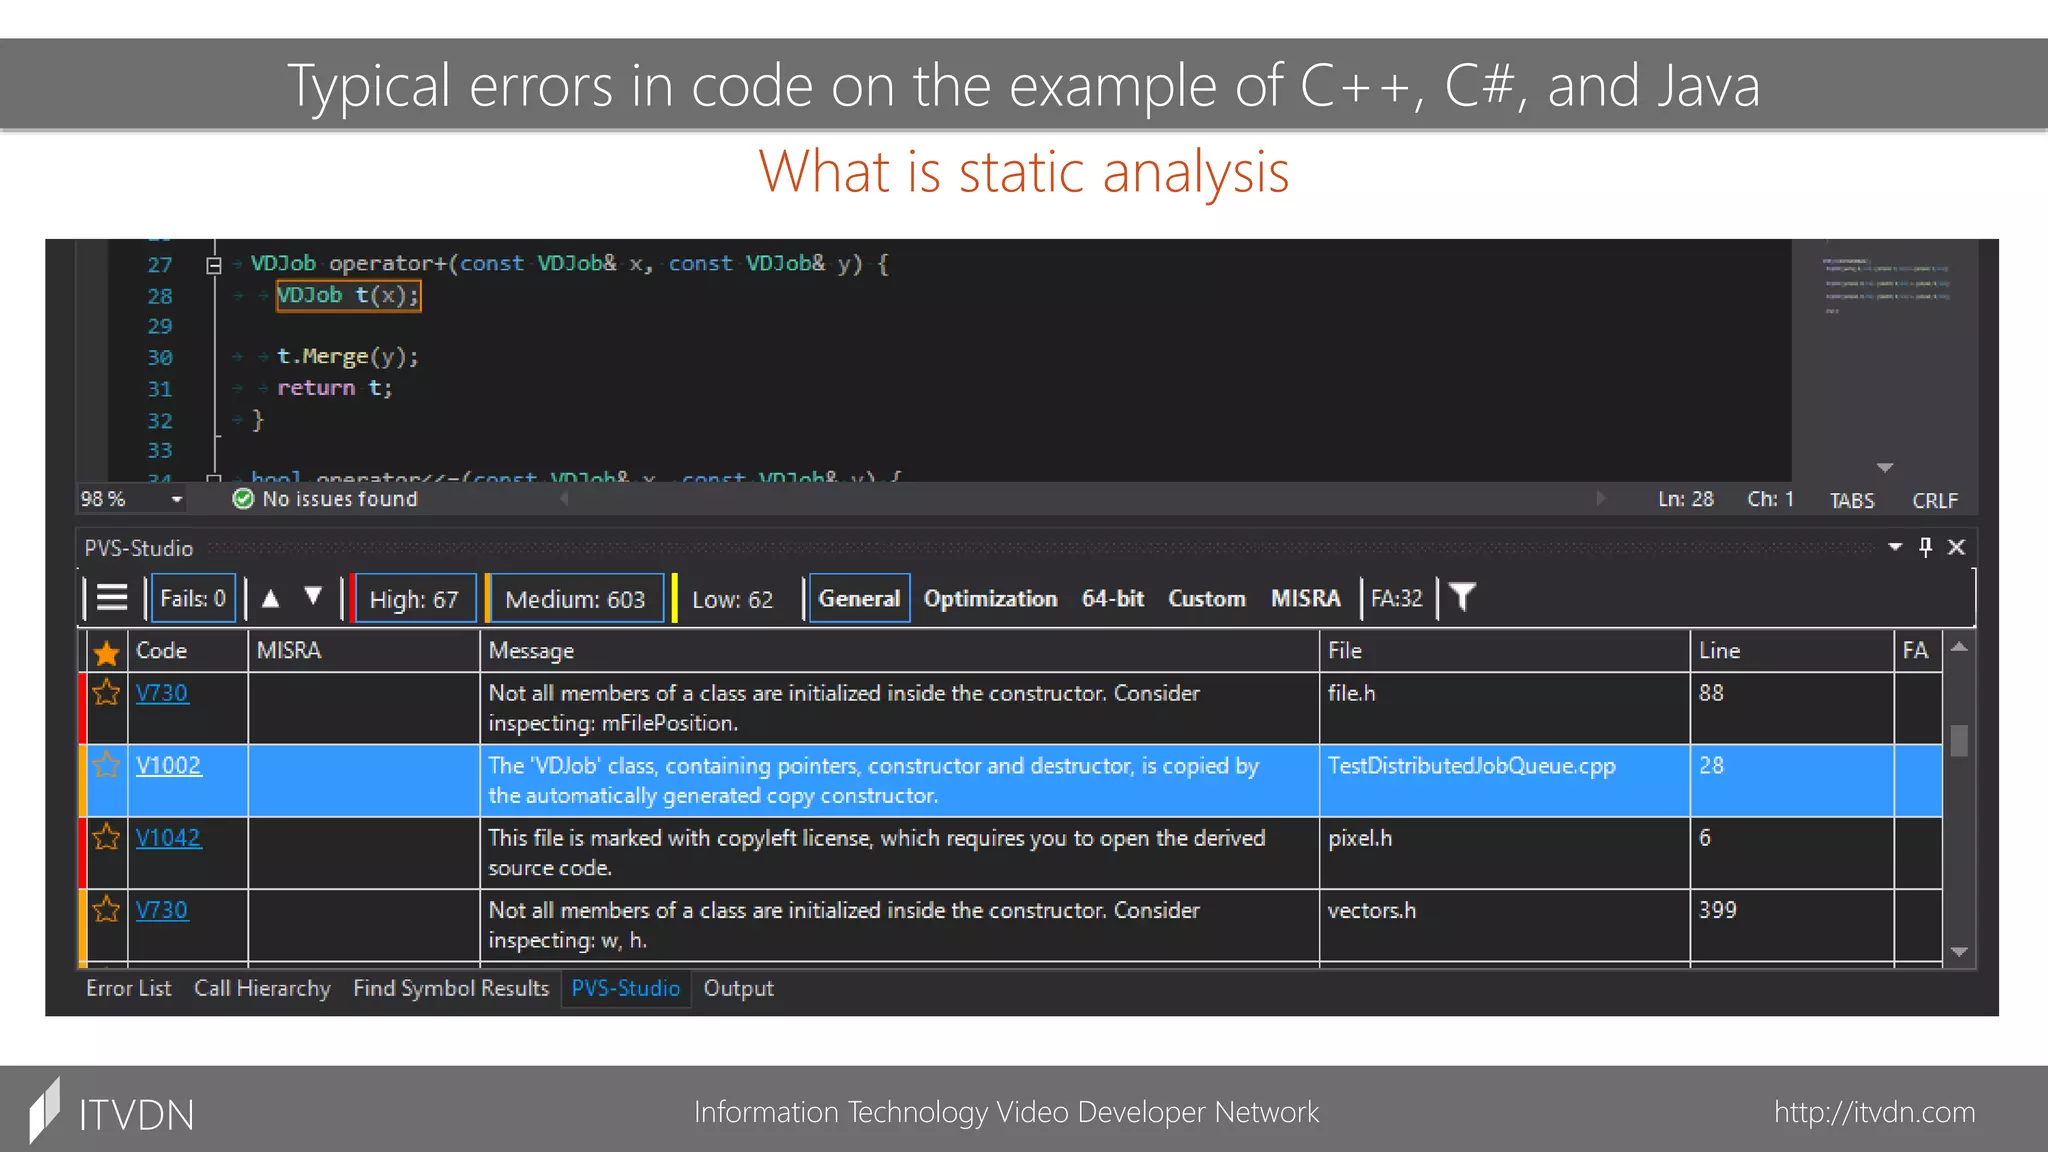Enable the MISRA analyzer group

(x=1305, y=598)
